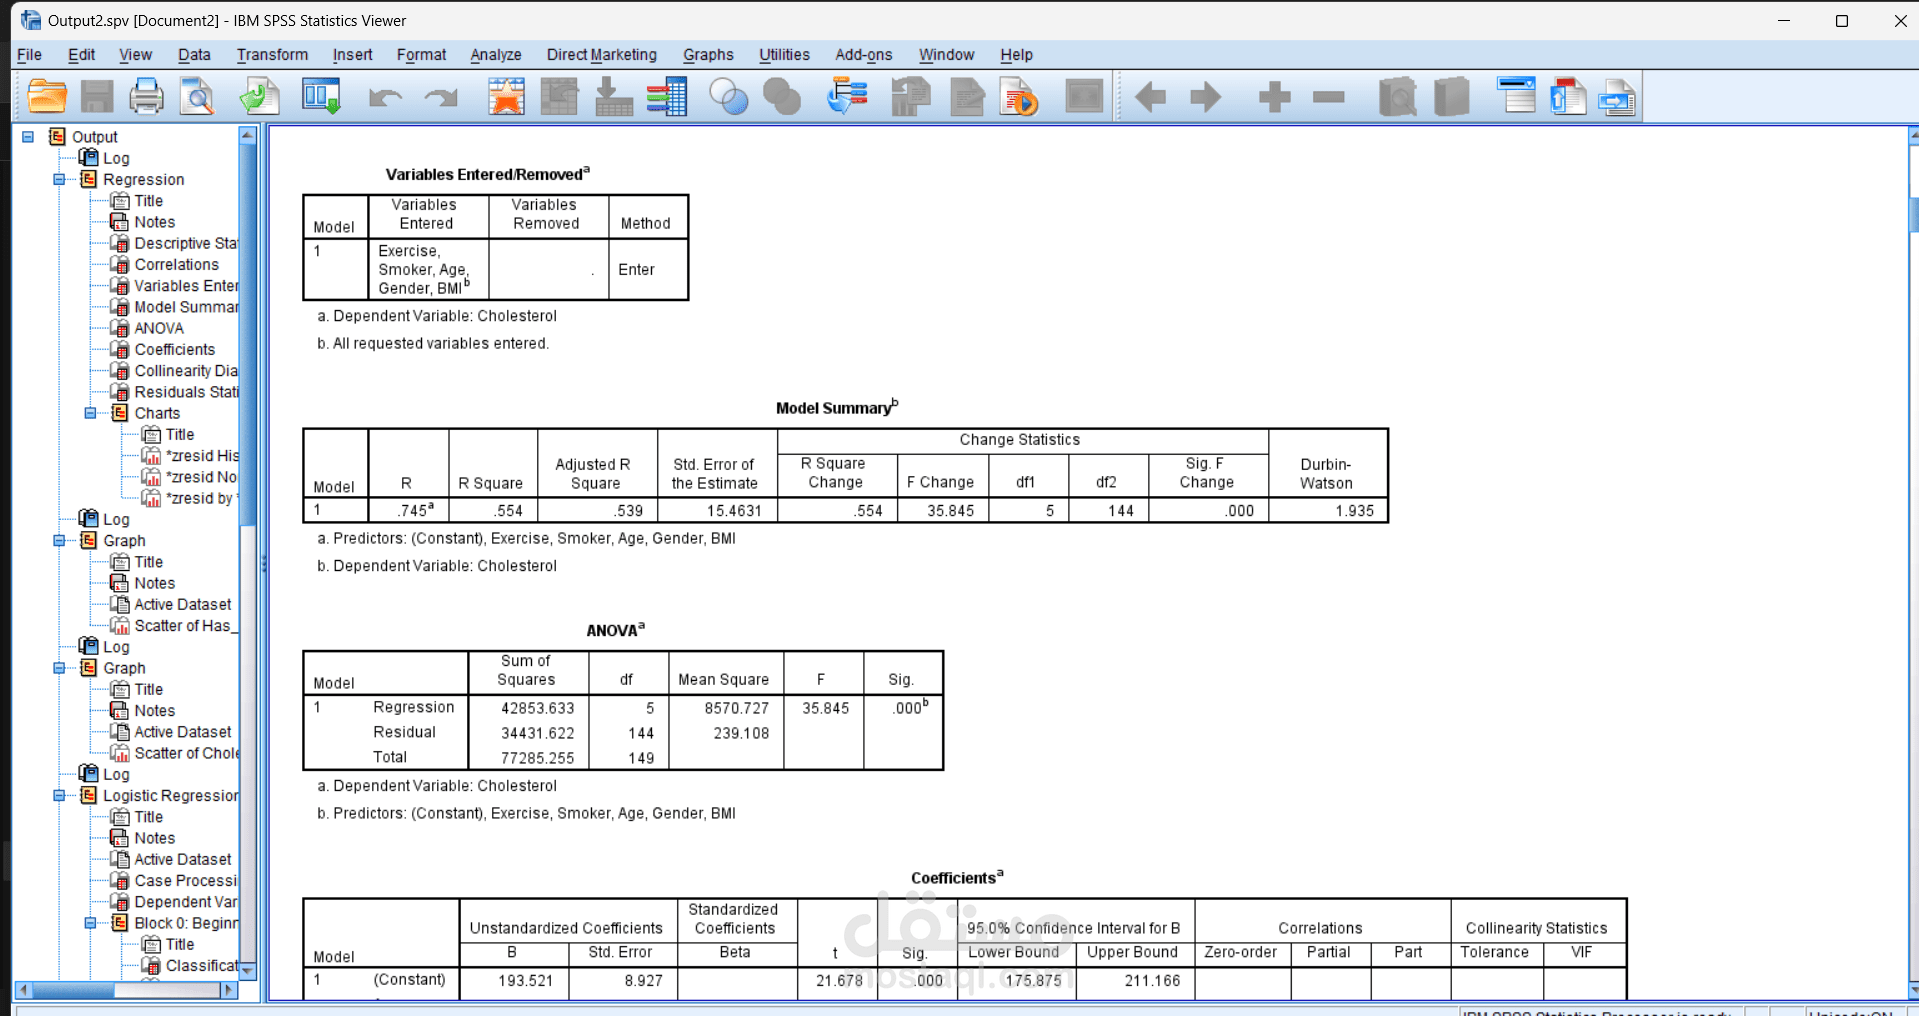
Task: Click Regression sum of squares 42853.633
Action: 538,708
